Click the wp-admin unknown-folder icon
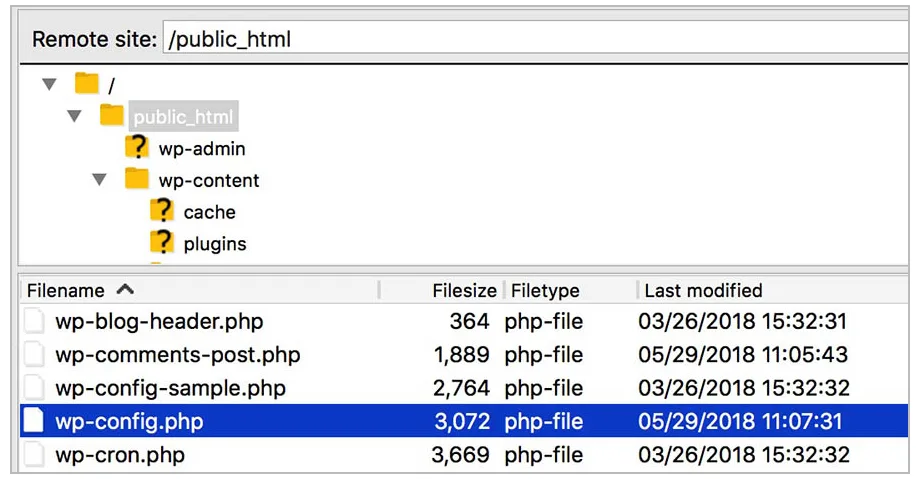Screen dimensions: 920x479 coord(137,147)
